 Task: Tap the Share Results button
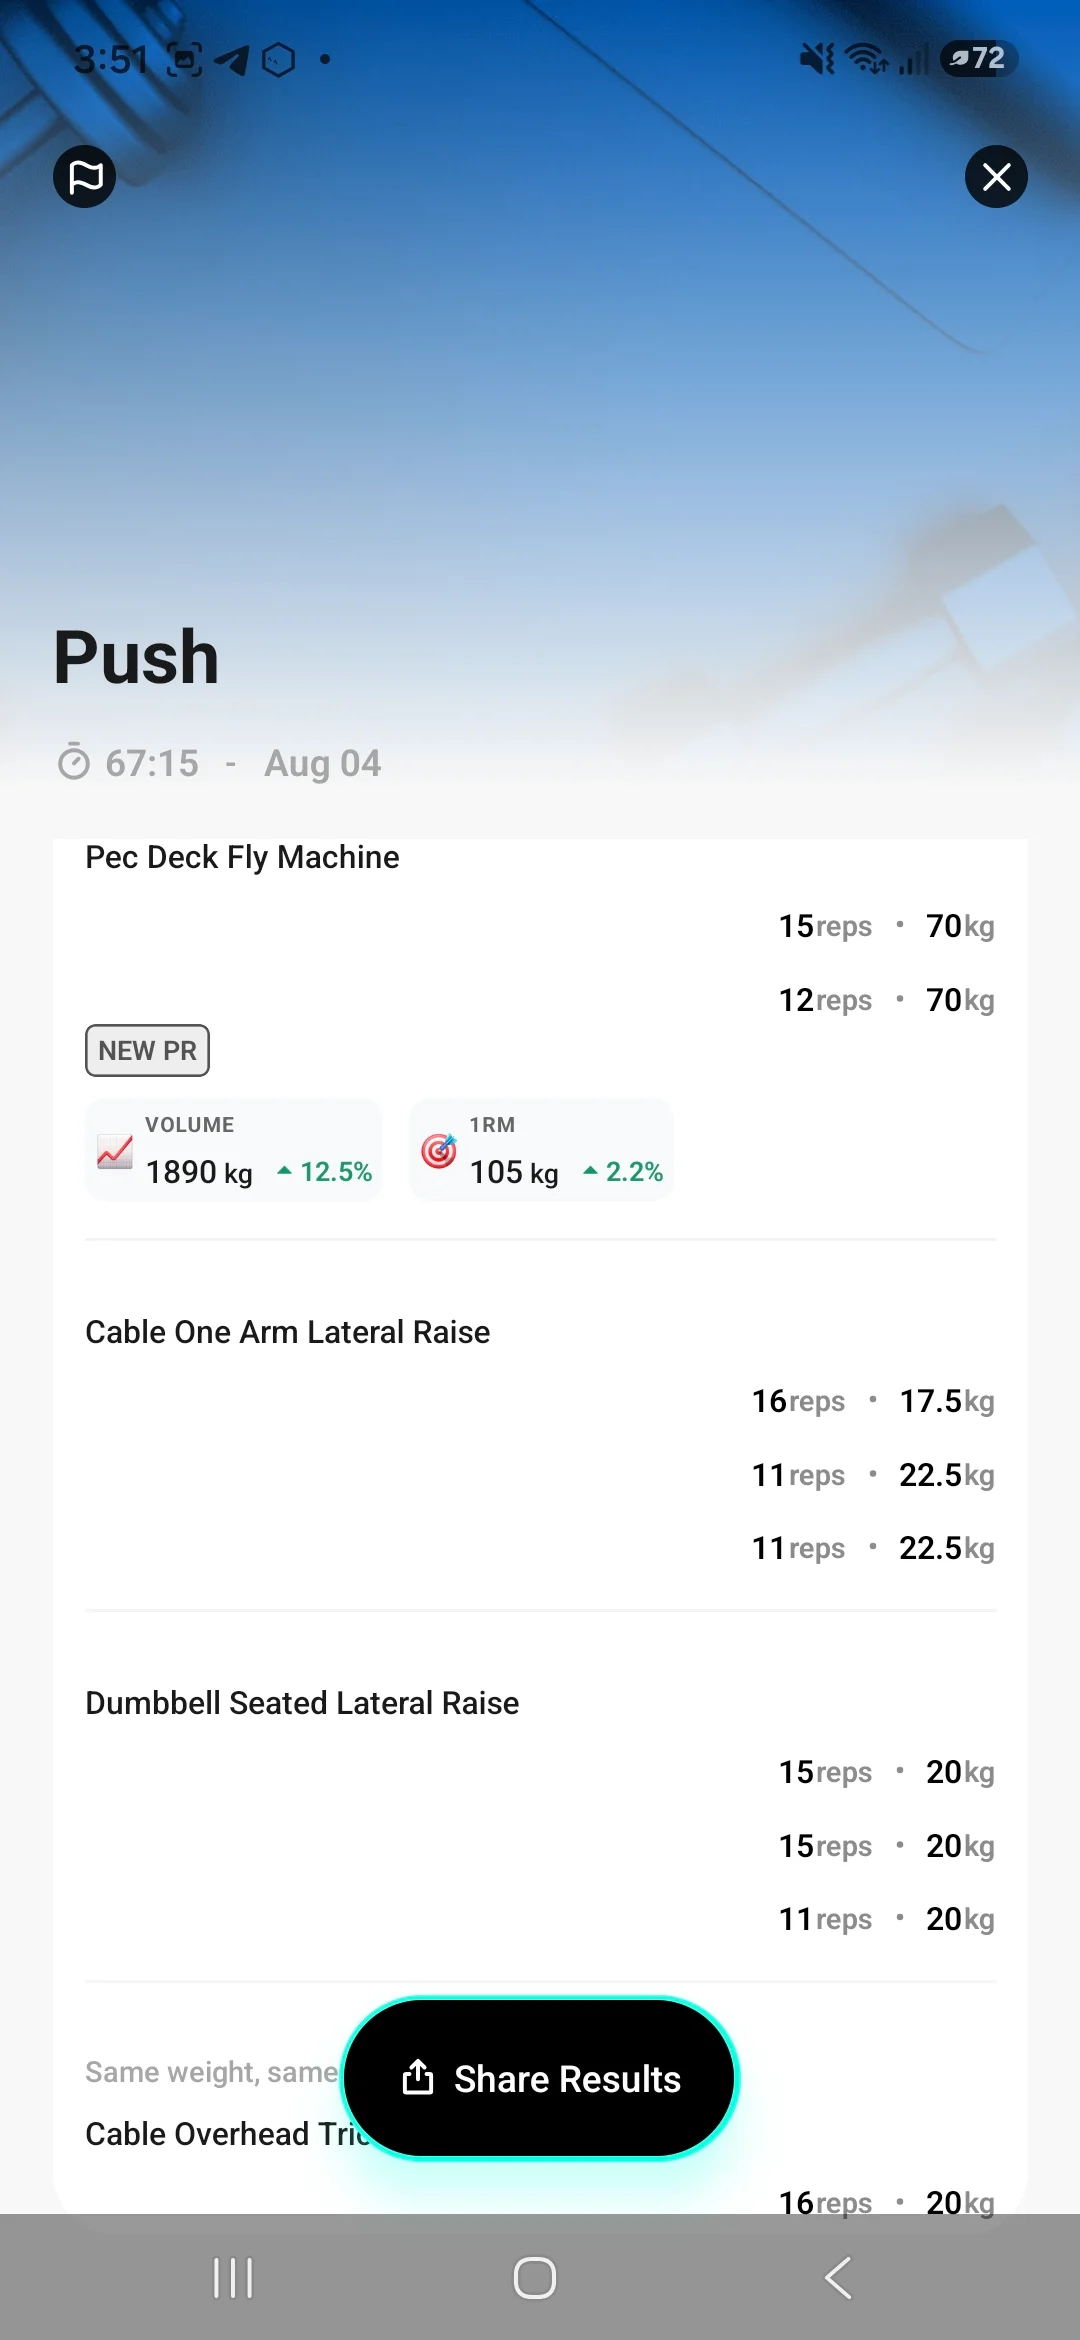tap(539, 2079)
